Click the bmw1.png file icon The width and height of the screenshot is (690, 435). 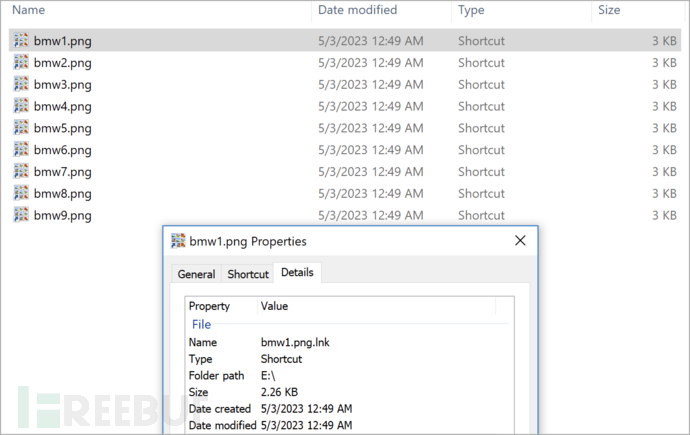click(x=21, y=41)
